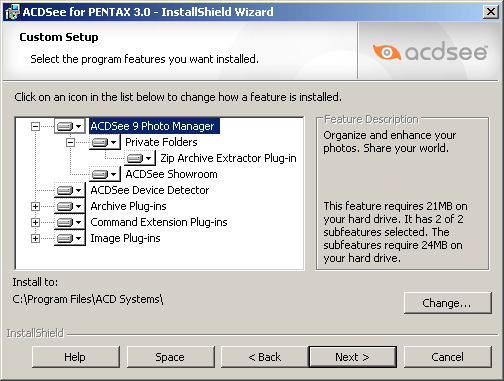The height and width of the screenshot is (381, 504).
Task: Go back with the < Back button
Action: pyautogui.click(x=265, y=357)
